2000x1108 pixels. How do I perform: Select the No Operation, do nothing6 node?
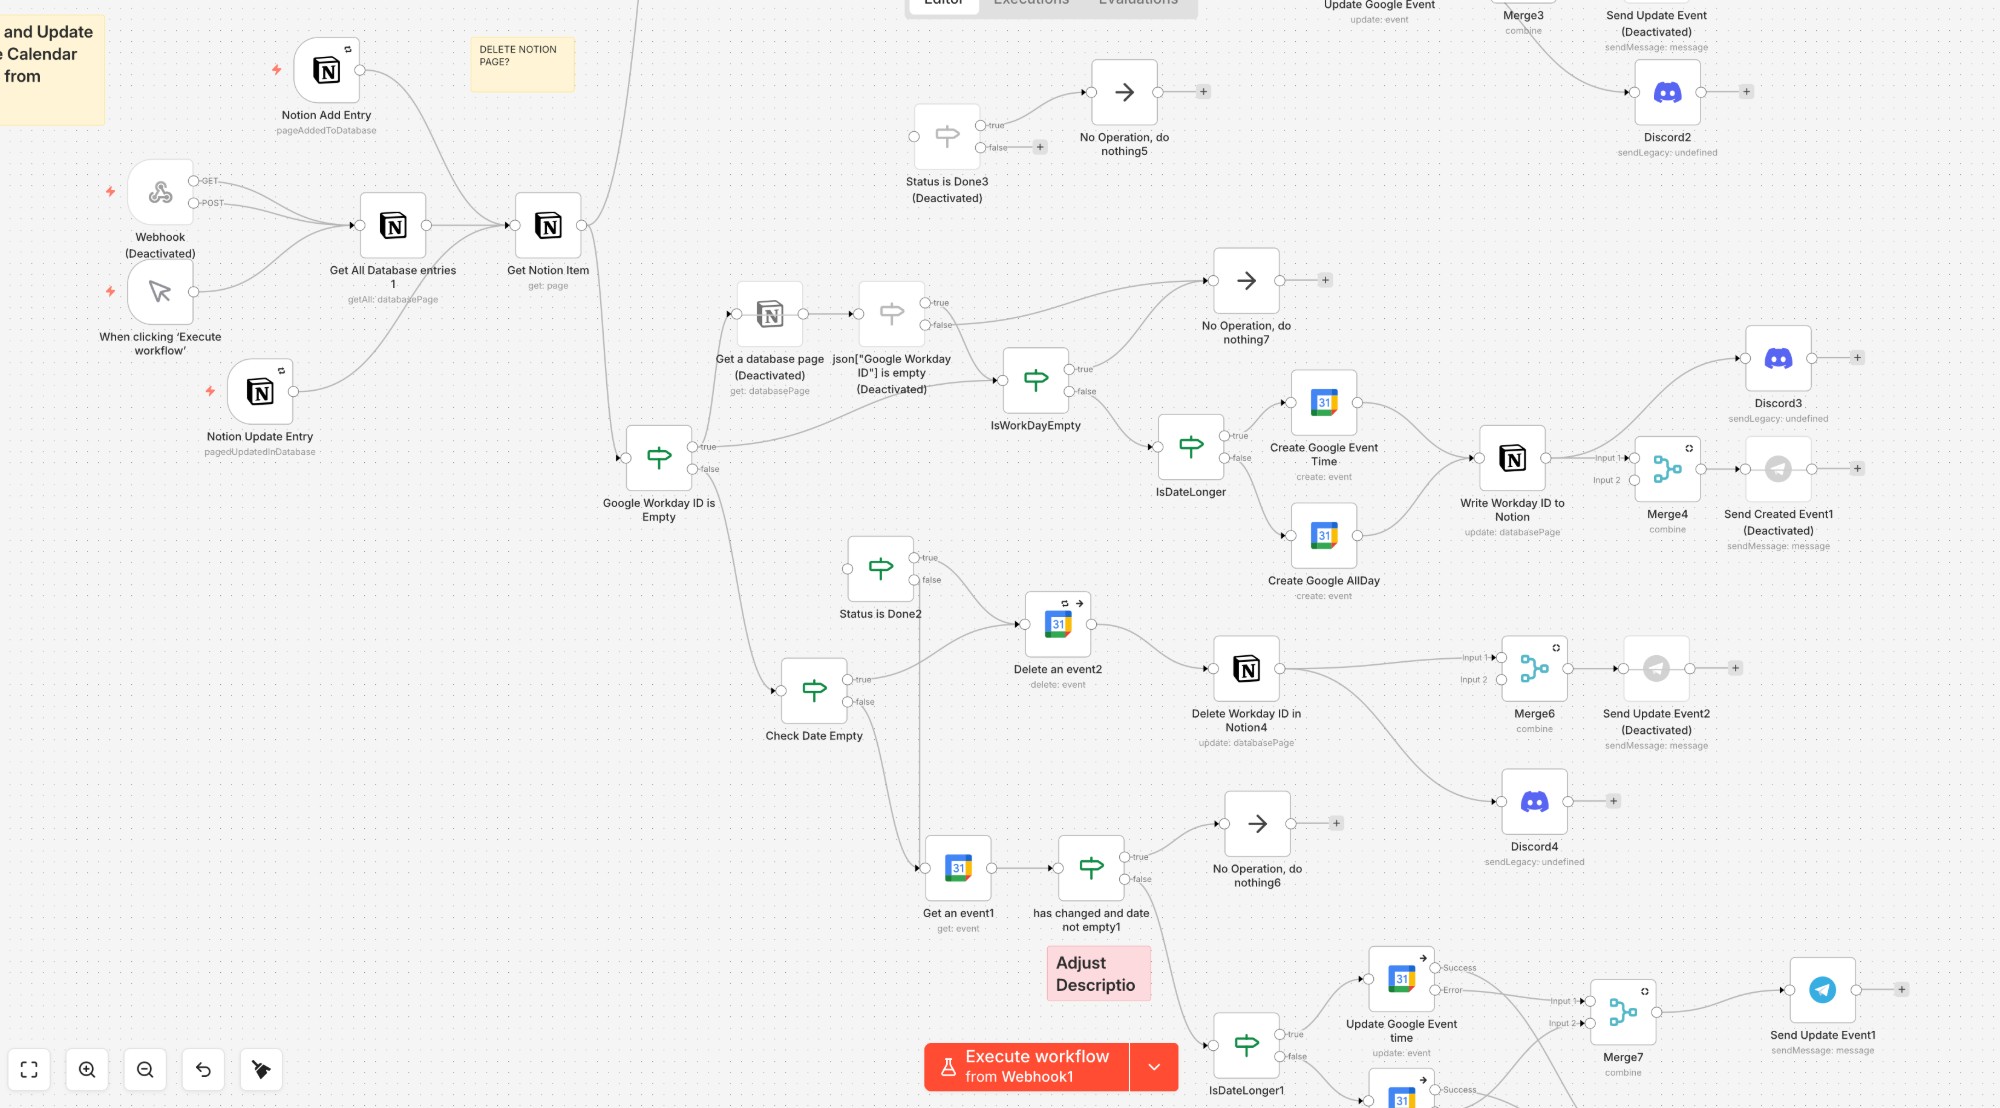1257,824
